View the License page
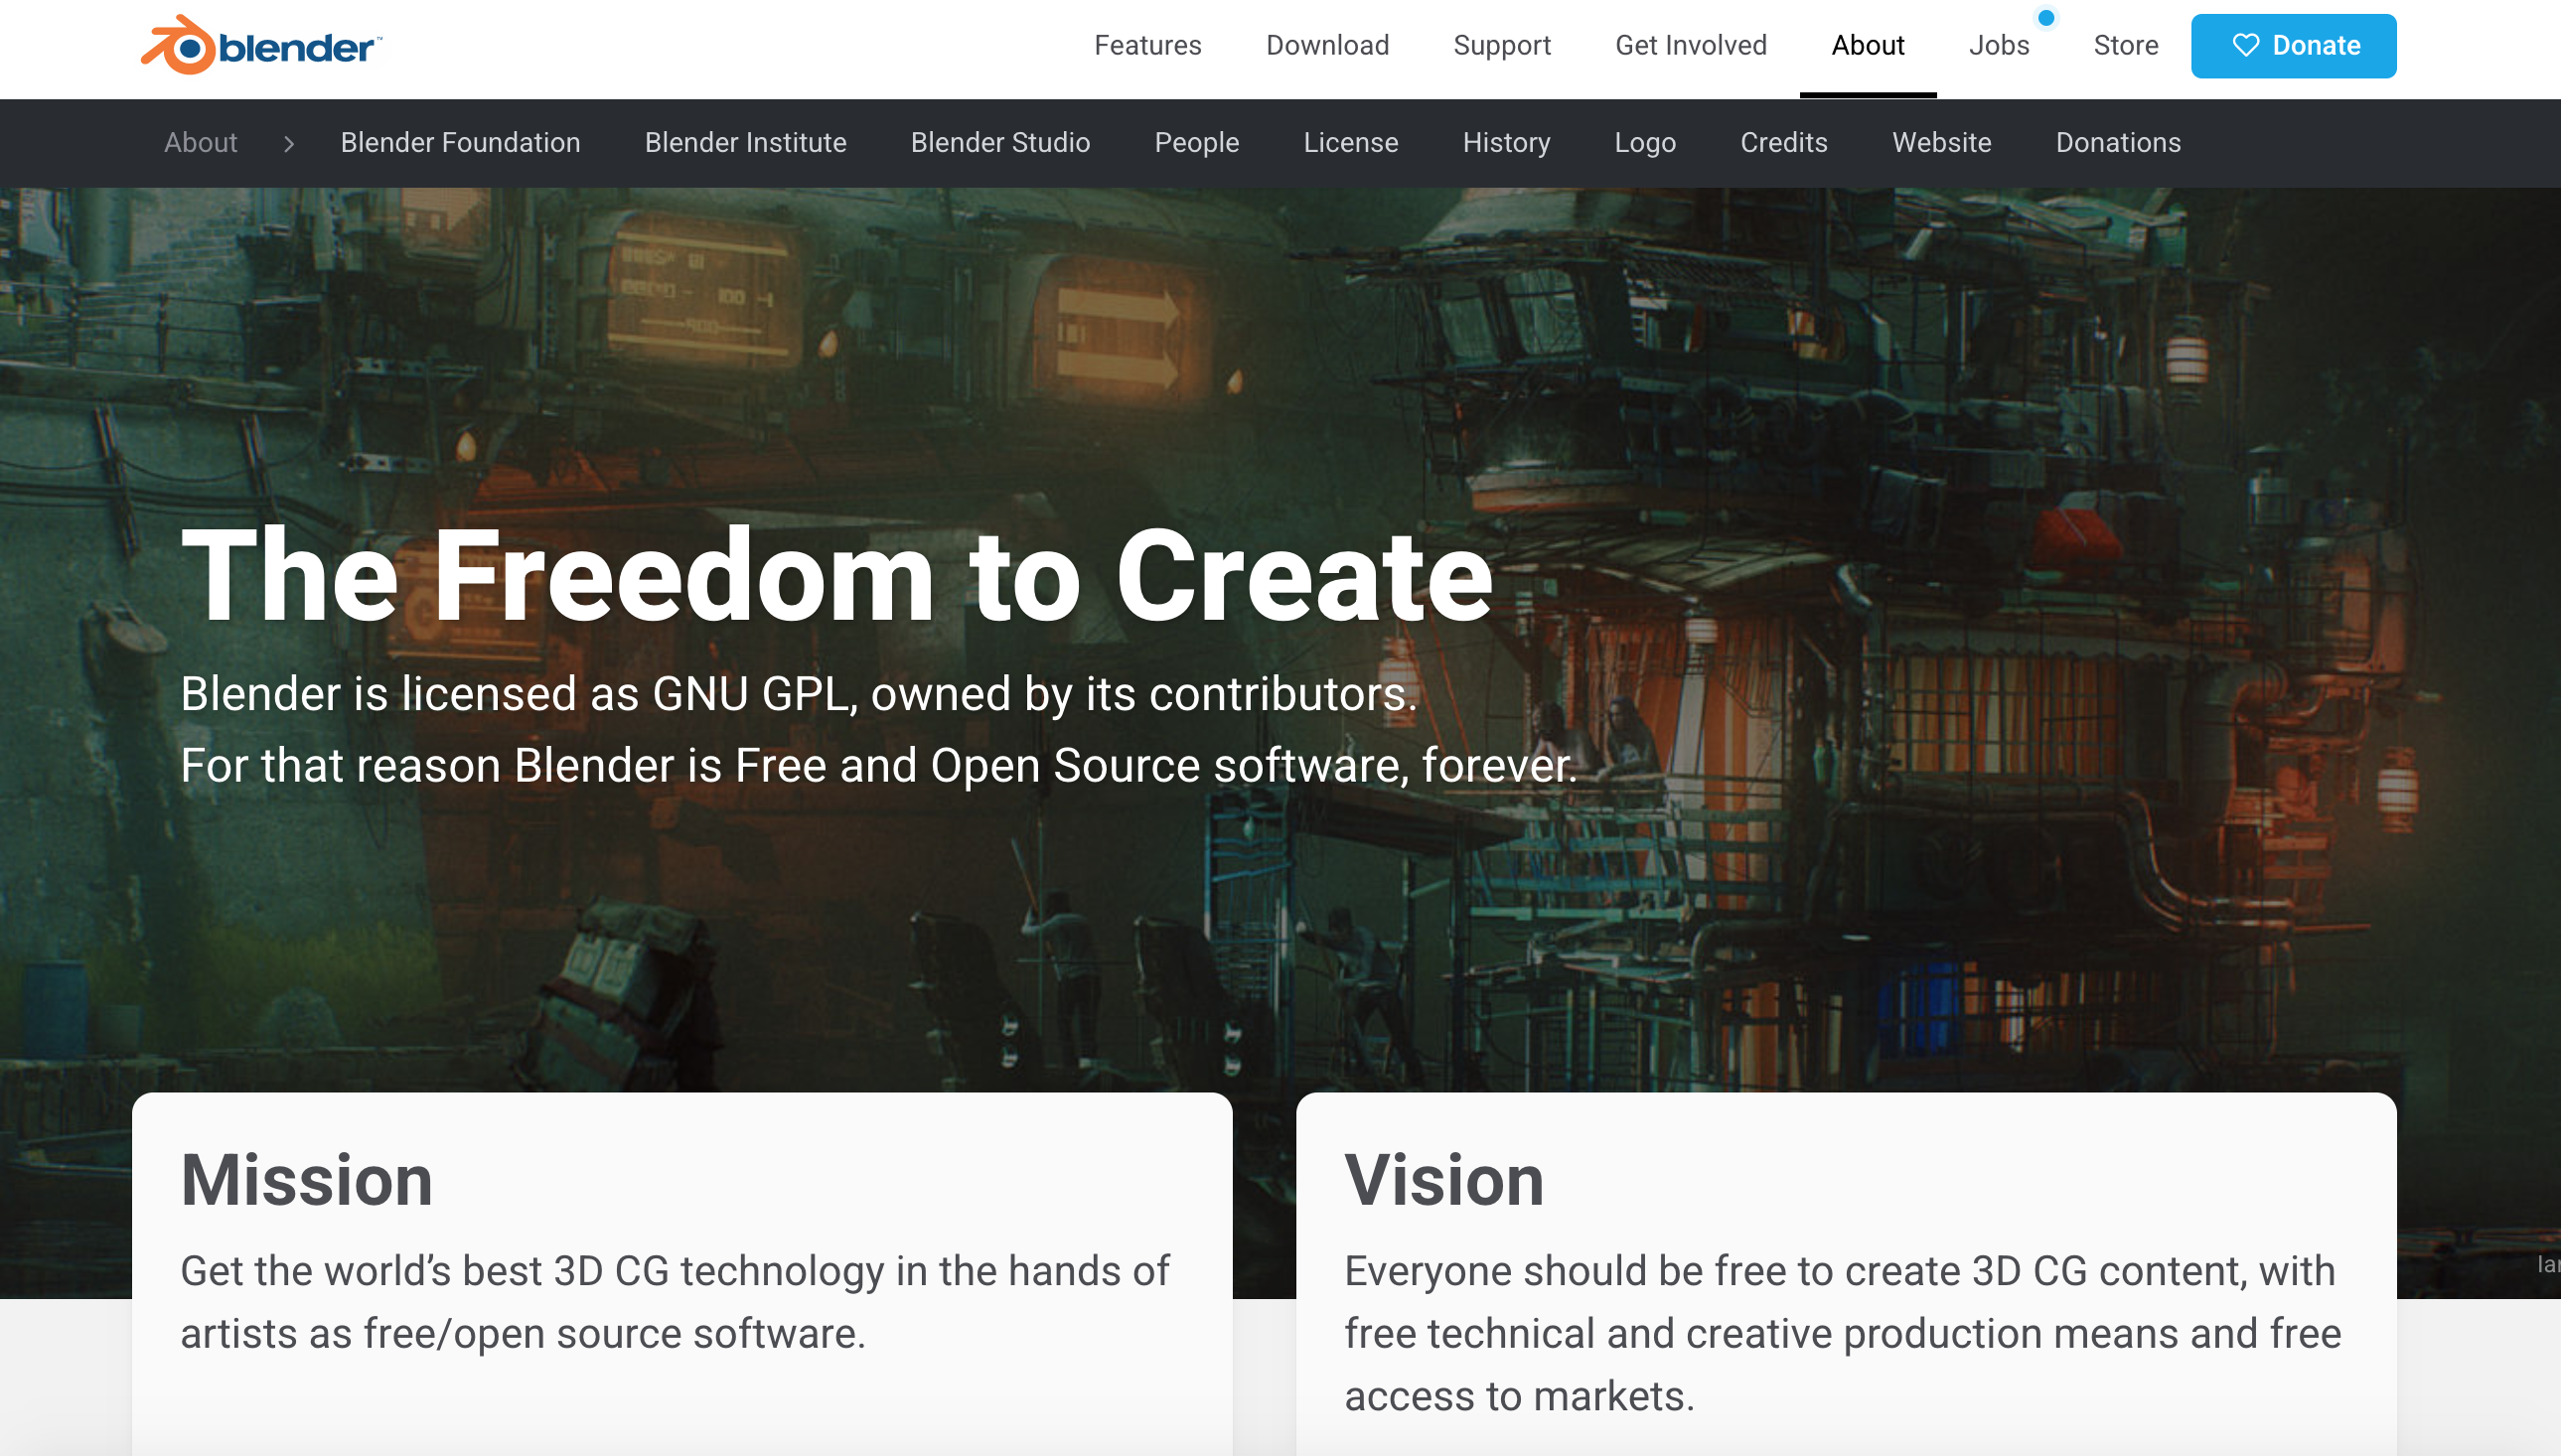 [1350, 143]
